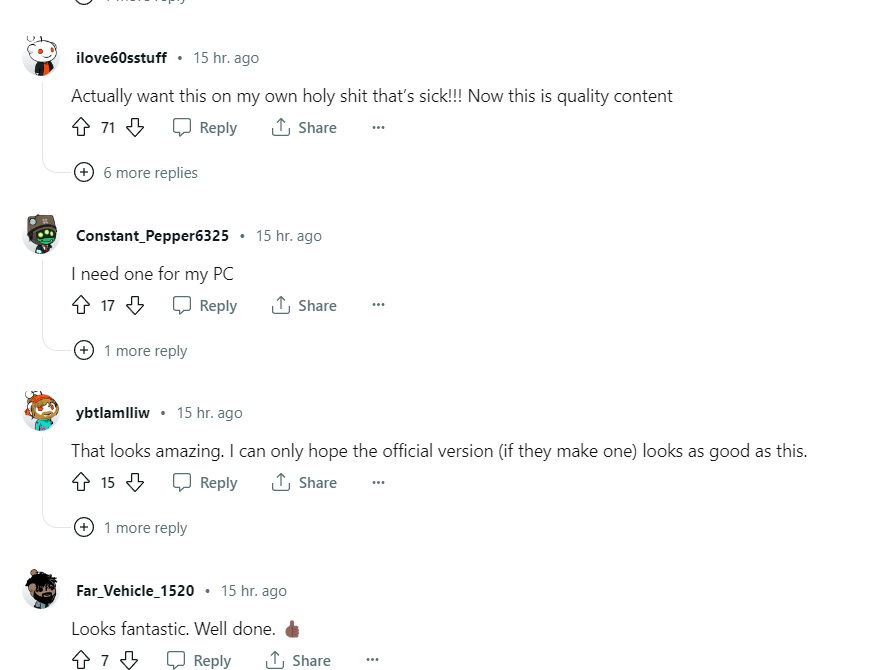The width and height of the screenshot is (882, 670).
Task: Upvote ilove60sstuff's comment
Action: coord(81,128)
